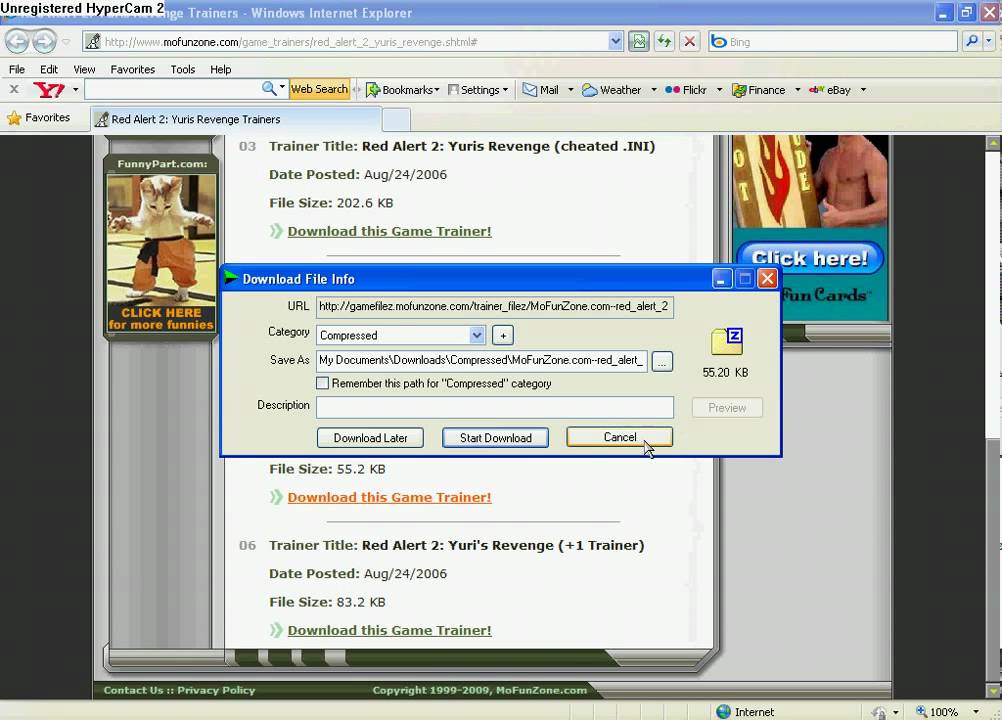
Task: Click the Yahoo! logo in toolbar
Action: 49,89
